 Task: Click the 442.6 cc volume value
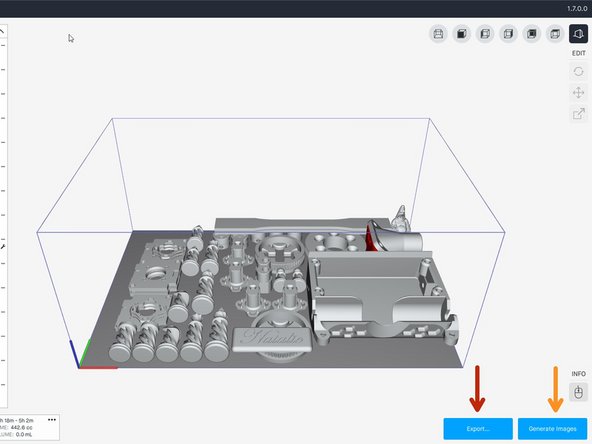pyautogui.click(x=22, y=427)
